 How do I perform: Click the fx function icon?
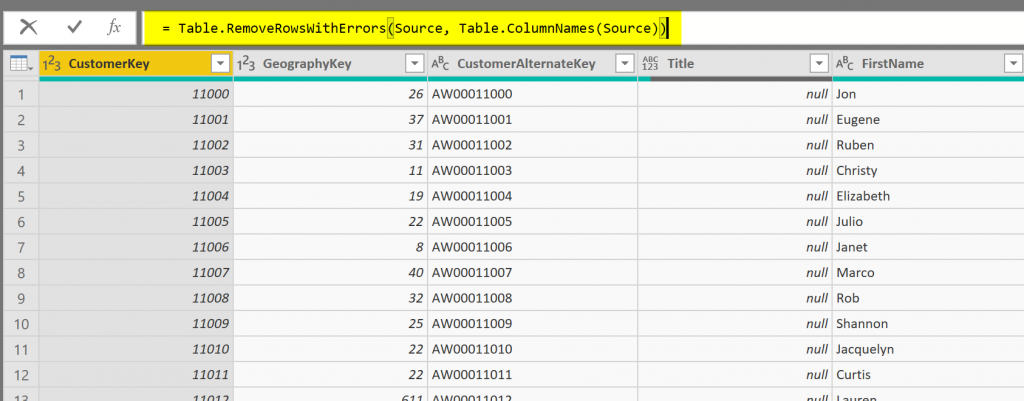114,27
